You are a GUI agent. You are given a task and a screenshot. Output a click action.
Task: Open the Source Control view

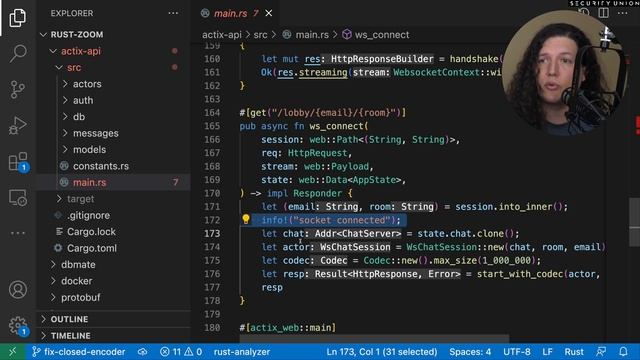click(x=18, y=89)
